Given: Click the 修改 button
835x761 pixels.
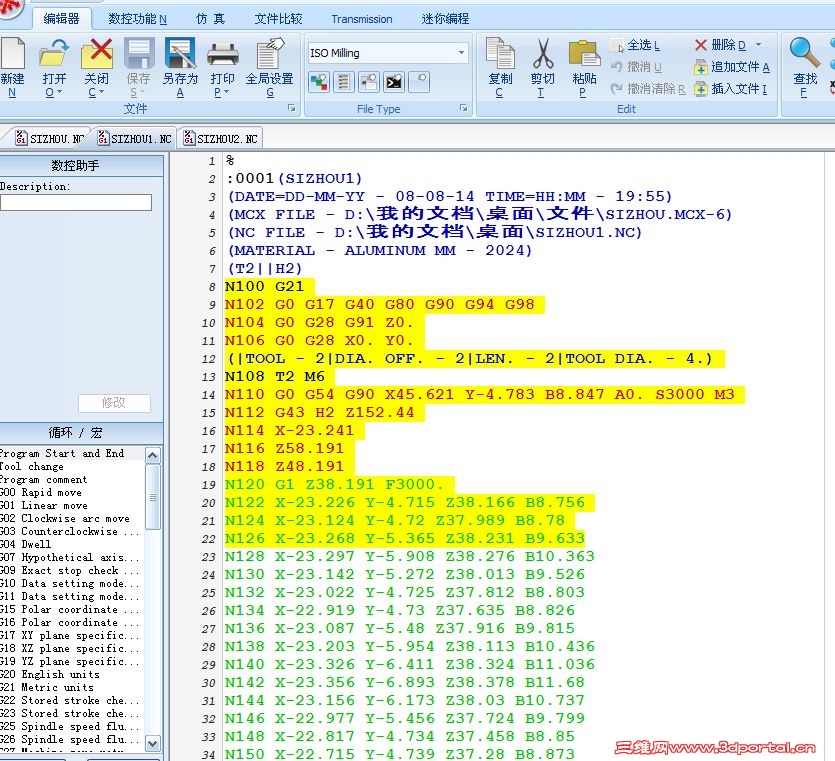Looking at the screenshot, I should pyautogui.click(x=114, y=403).
